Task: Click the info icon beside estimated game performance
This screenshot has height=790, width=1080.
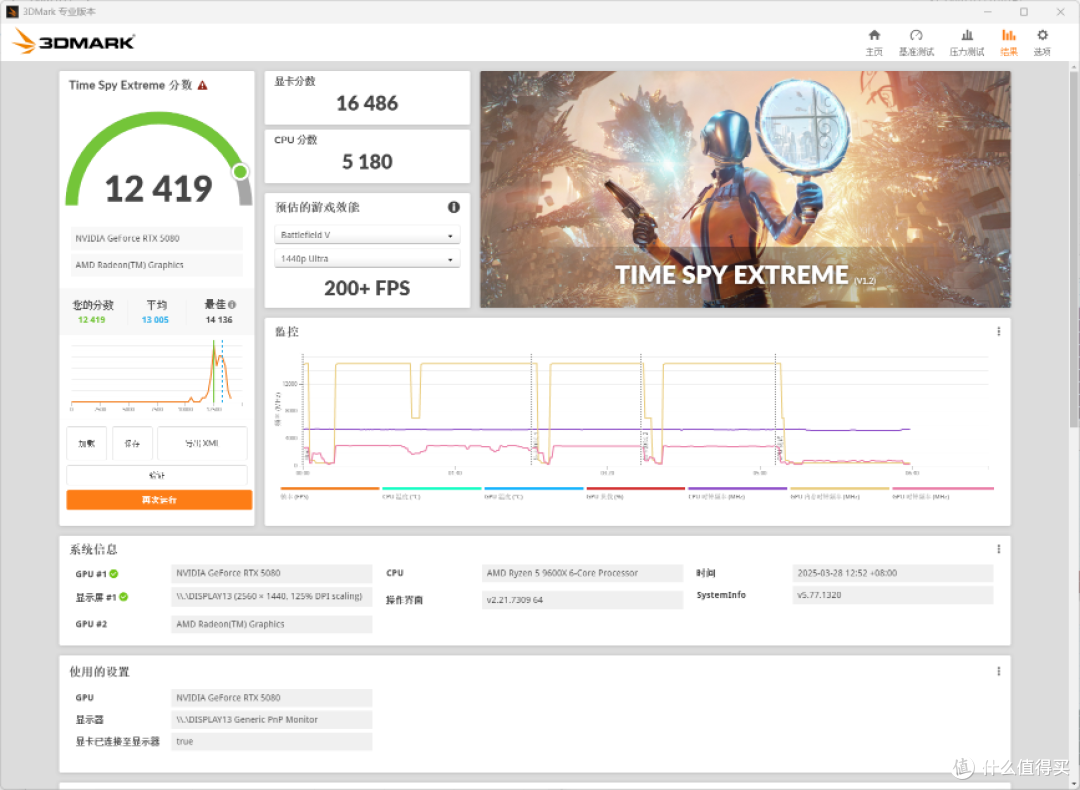Action: tap(453, 207)
